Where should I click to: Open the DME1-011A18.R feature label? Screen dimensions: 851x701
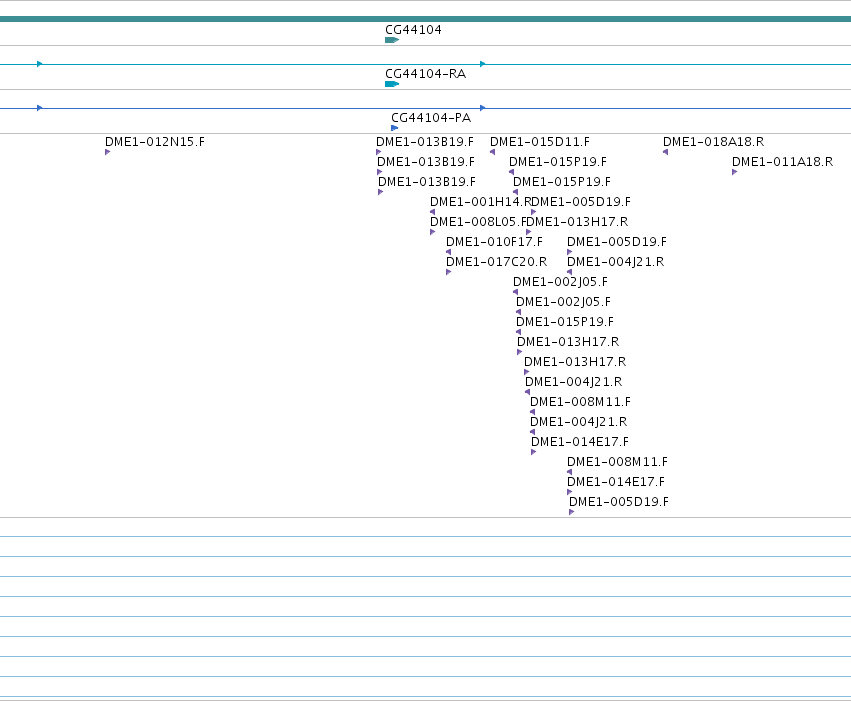tap(782, 162)
